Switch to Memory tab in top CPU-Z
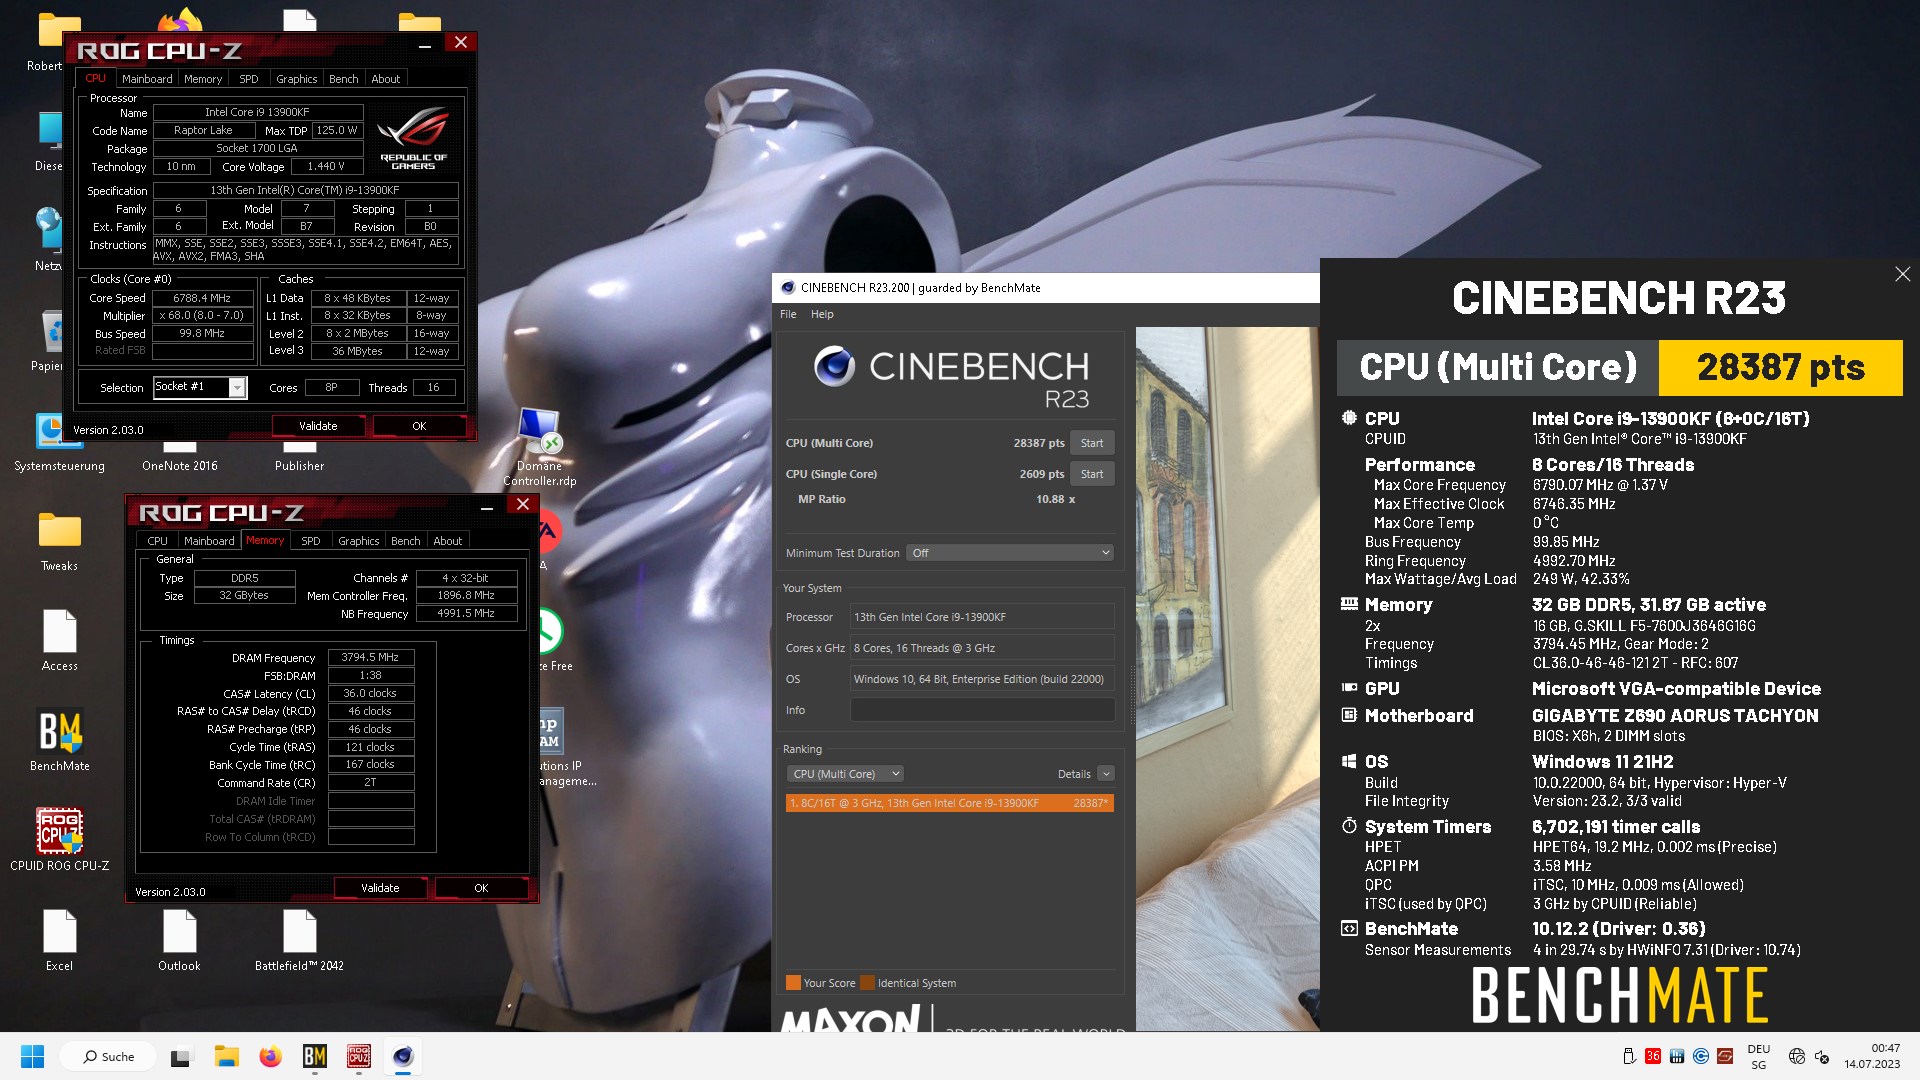This screenshot has width=1920, height=1080. point(203,79)
